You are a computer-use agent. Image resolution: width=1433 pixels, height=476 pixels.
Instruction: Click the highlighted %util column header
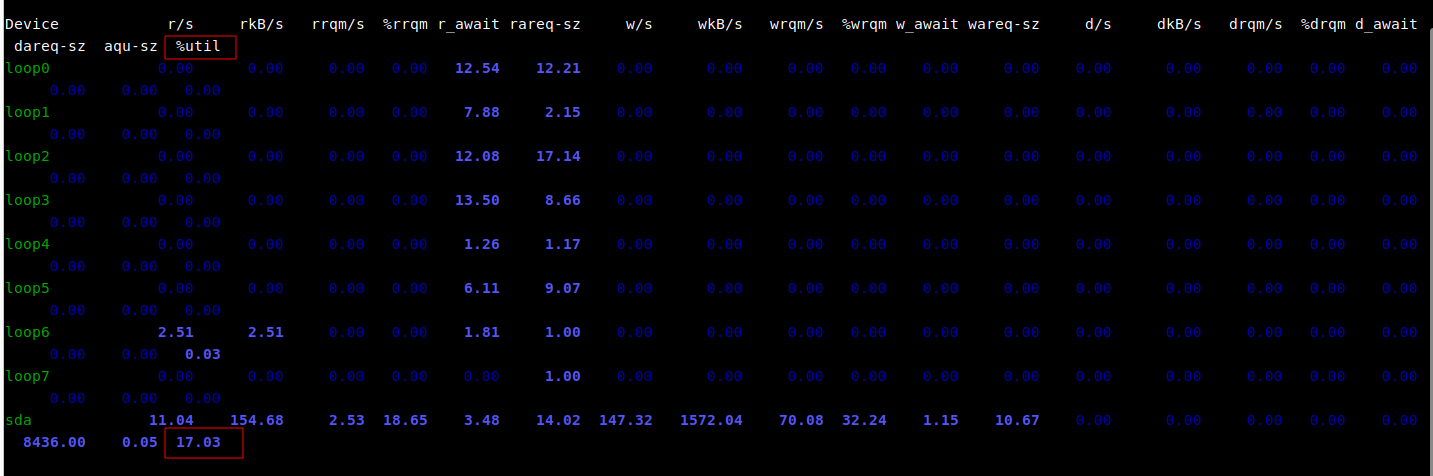click(198, 46)
